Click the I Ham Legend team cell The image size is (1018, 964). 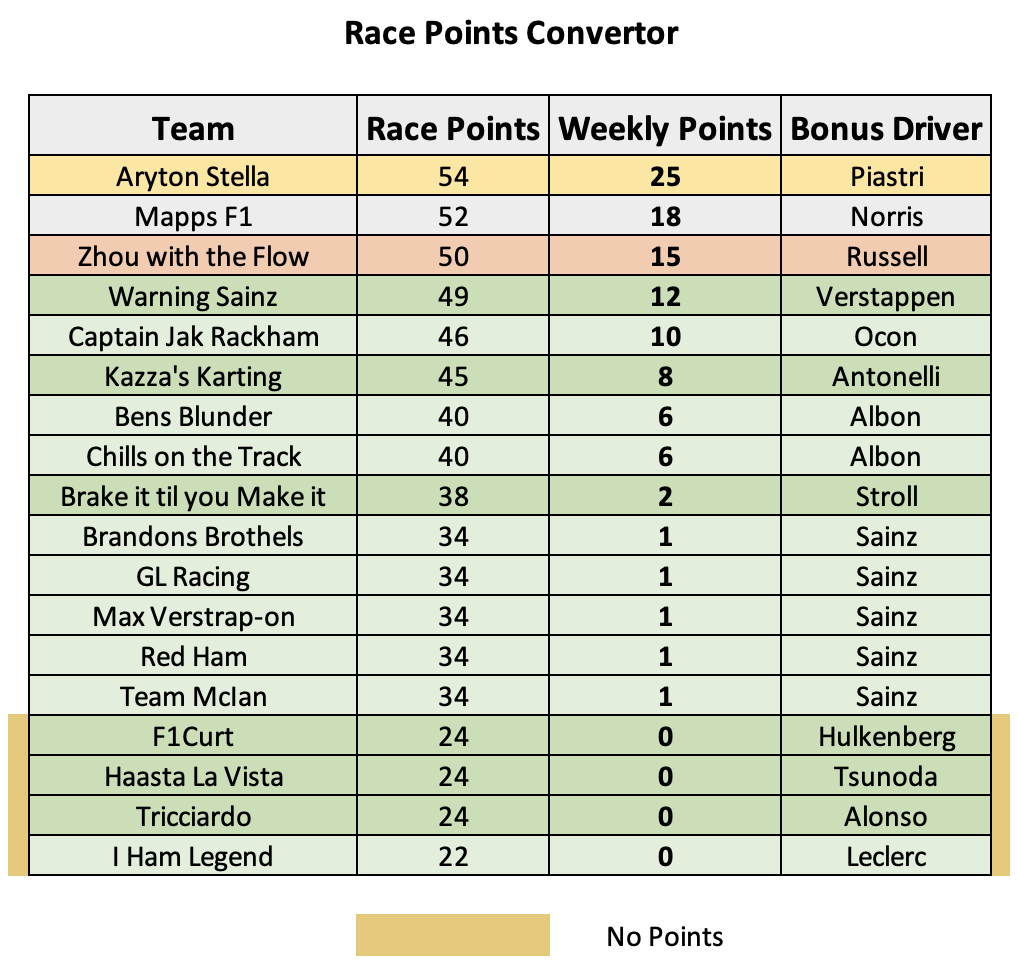(x=193, y=856)
